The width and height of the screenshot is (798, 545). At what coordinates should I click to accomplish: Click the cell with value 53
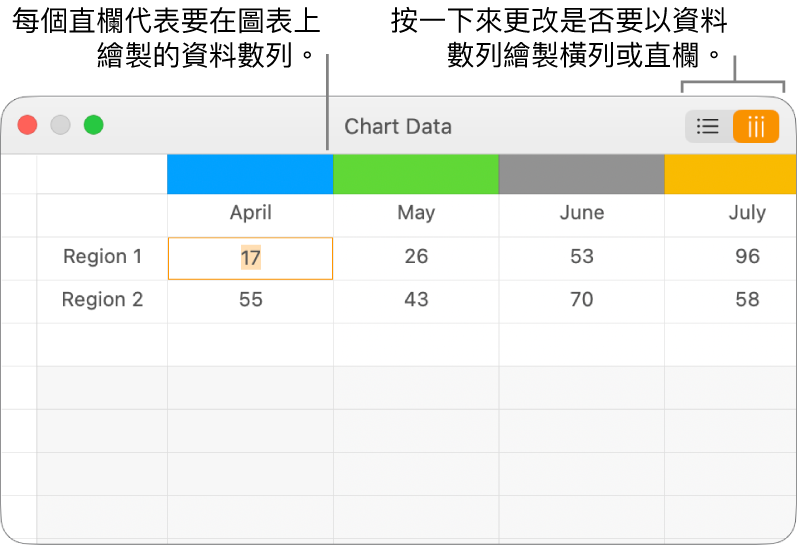click(x=581, y=257)
